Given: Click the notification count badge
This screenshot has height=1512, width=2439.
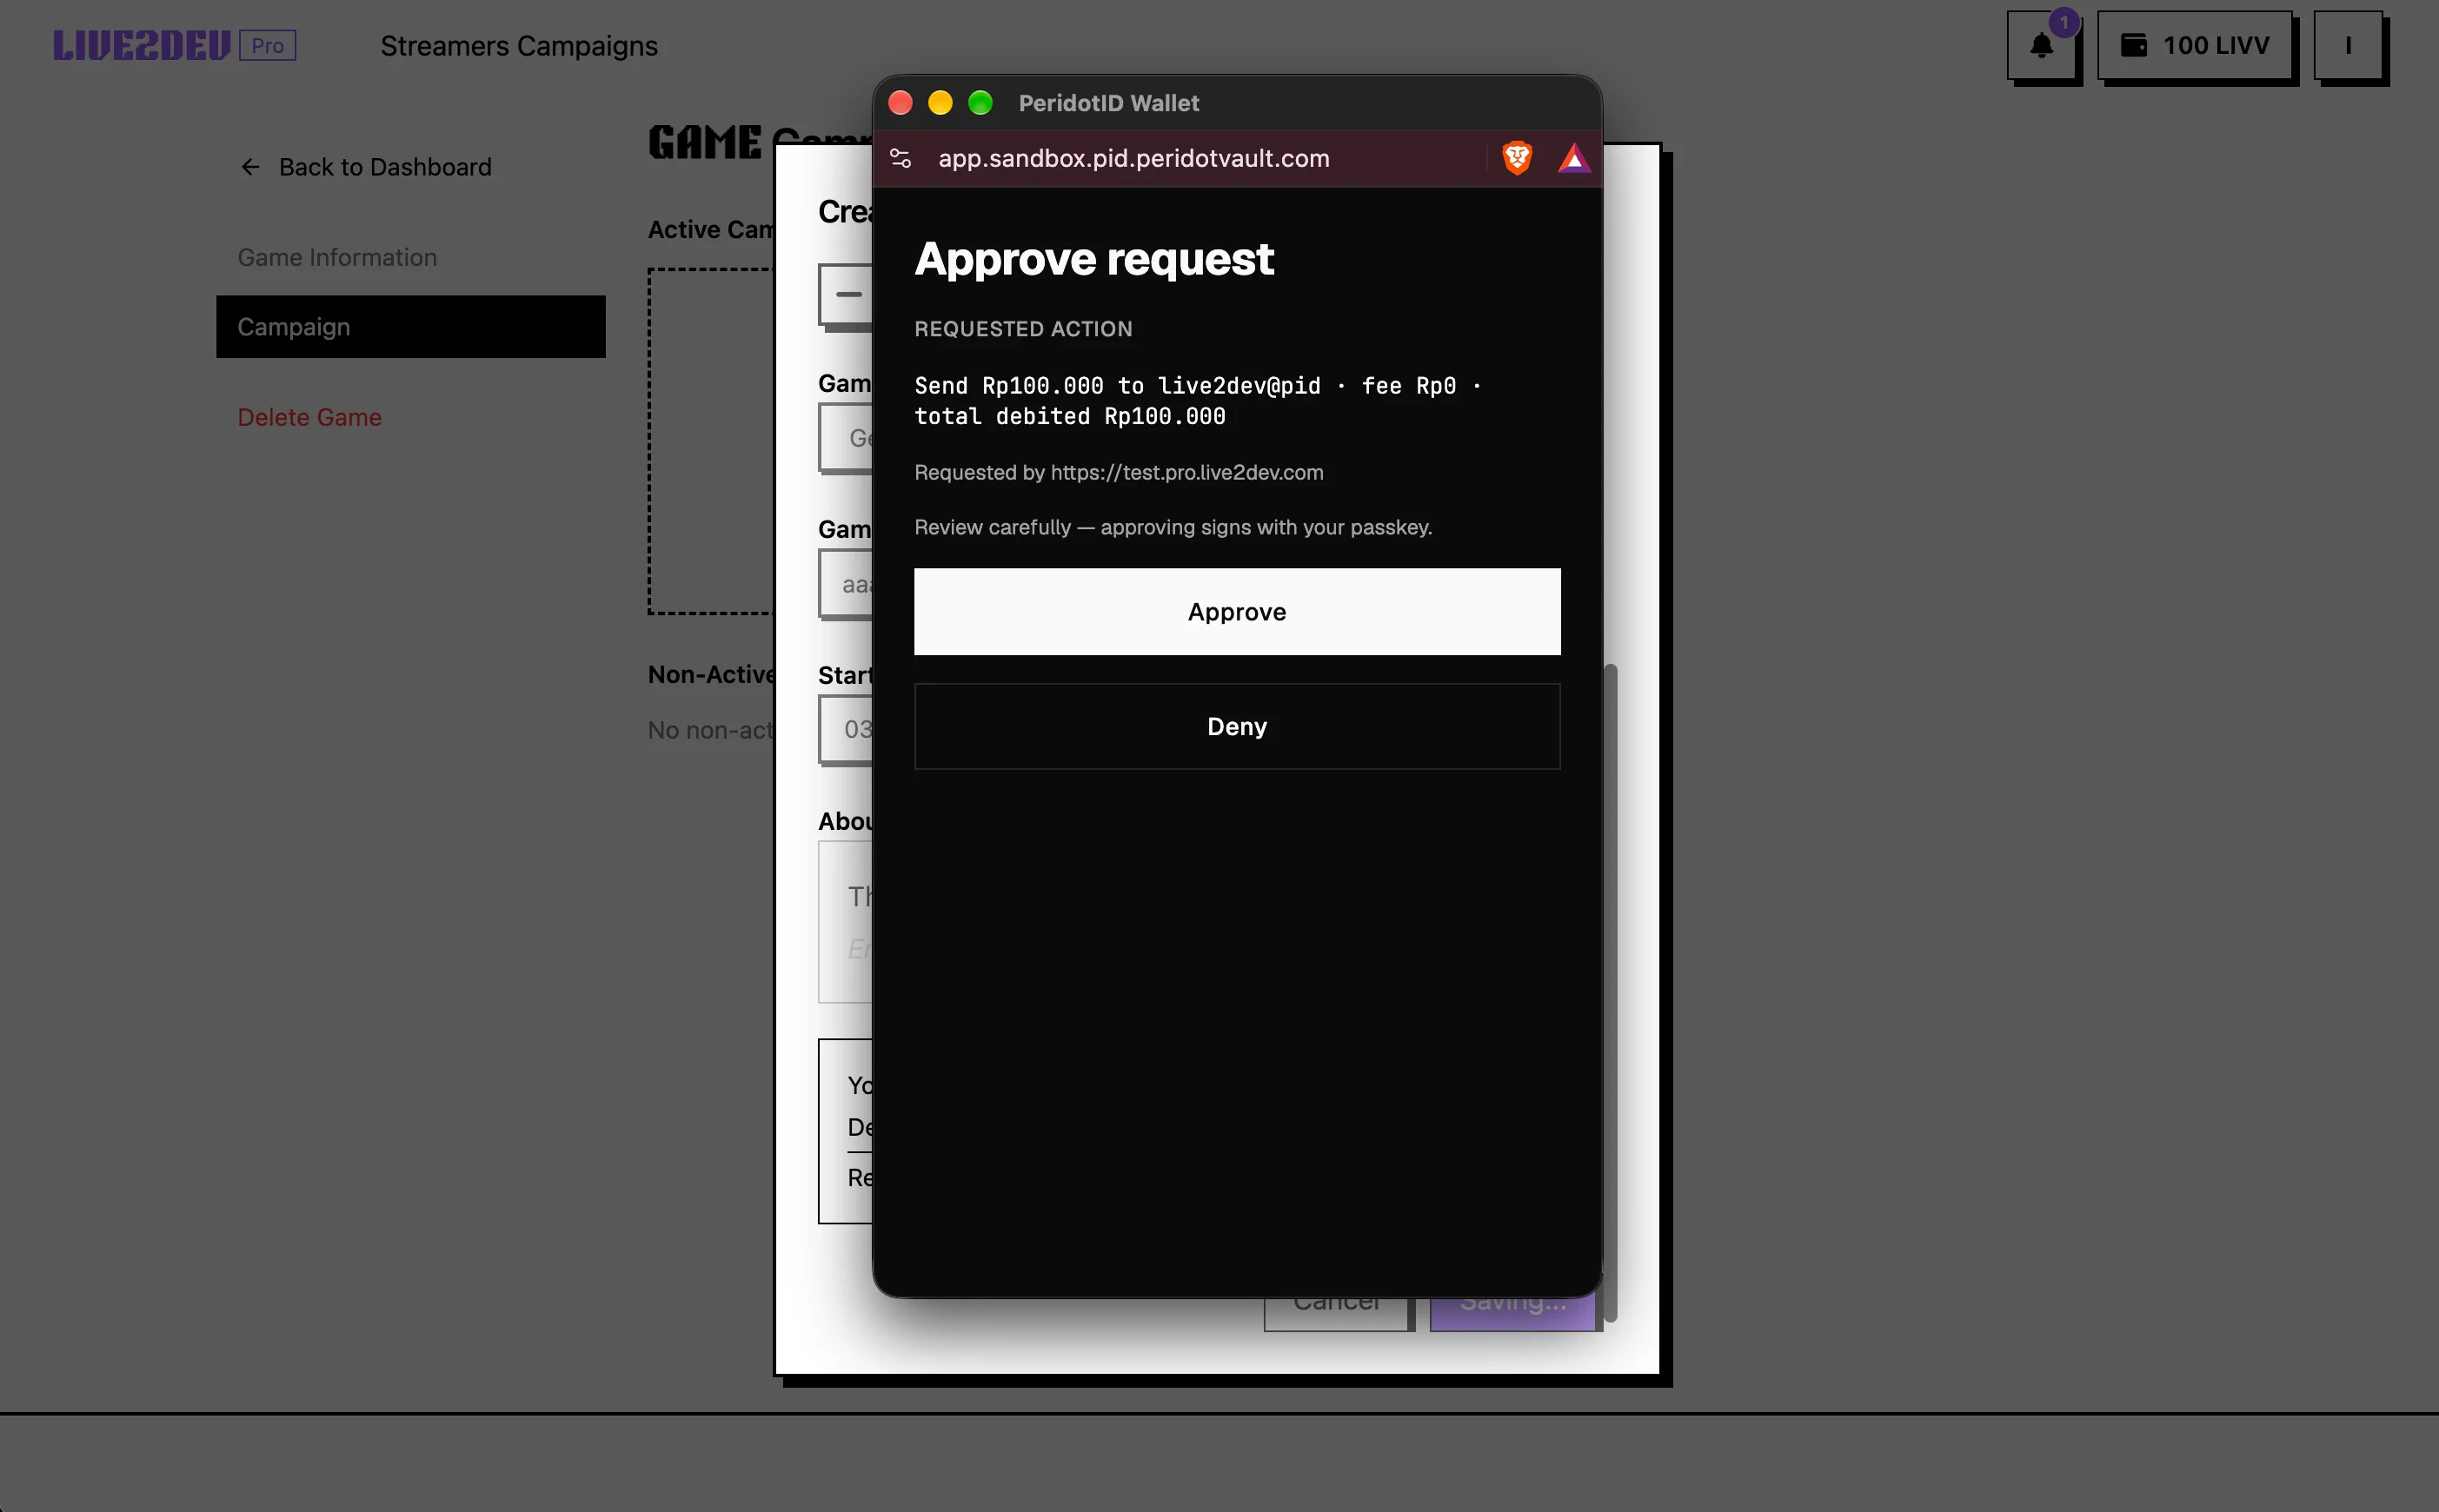Looking at the screenshot, I should click(2063, 22).
